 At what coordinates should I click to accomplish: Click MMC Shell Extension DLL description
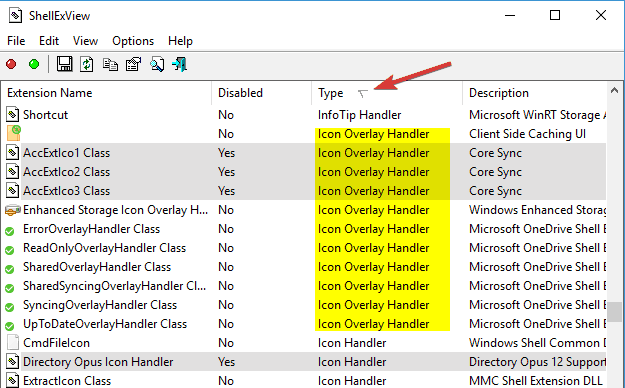(536, 381)
